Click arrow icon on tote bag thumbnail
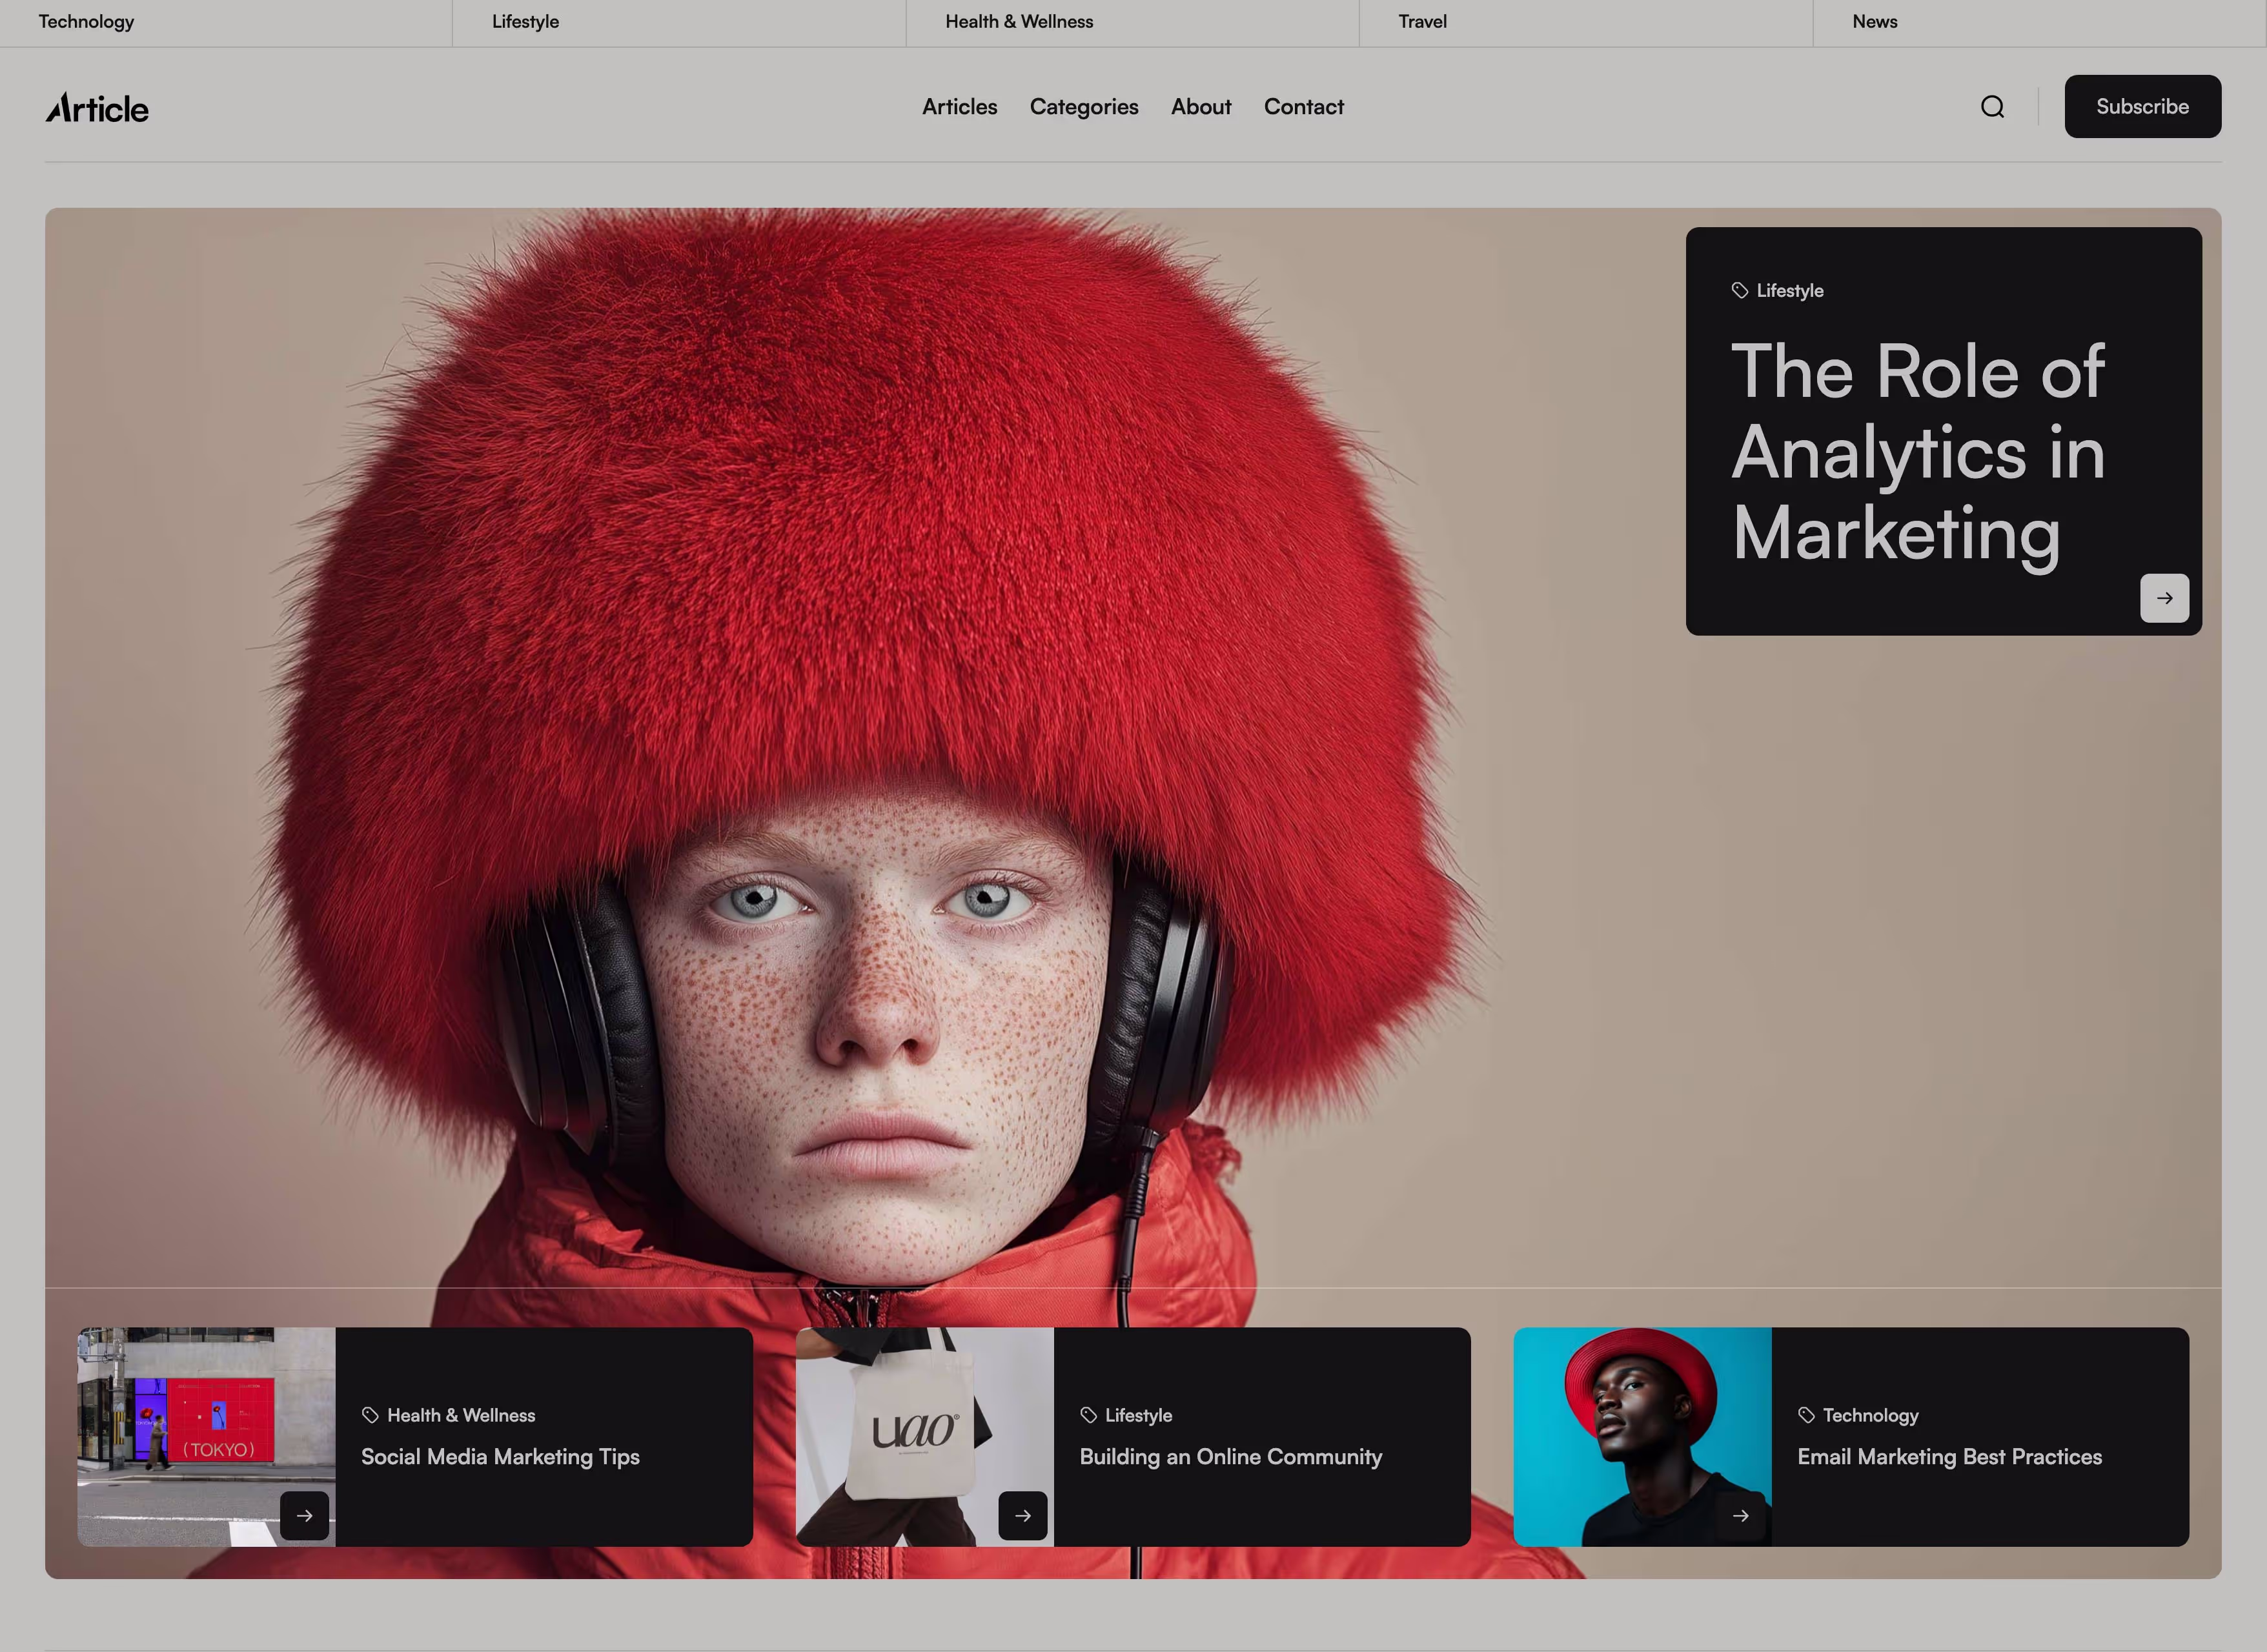Viewport: 2267px width, 1652px height. 1022,1516
